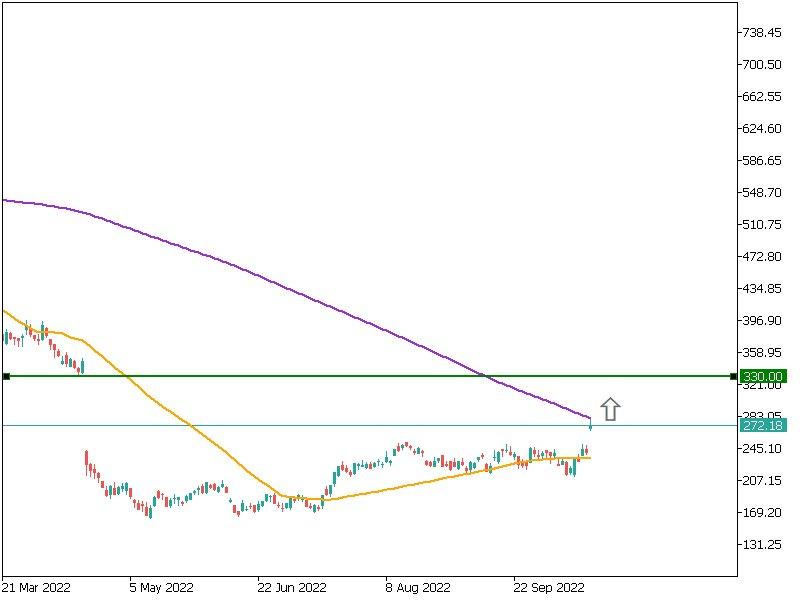Click the thin teal current price line
This screenshot has height=600, width=800.
tap(300, 426)
